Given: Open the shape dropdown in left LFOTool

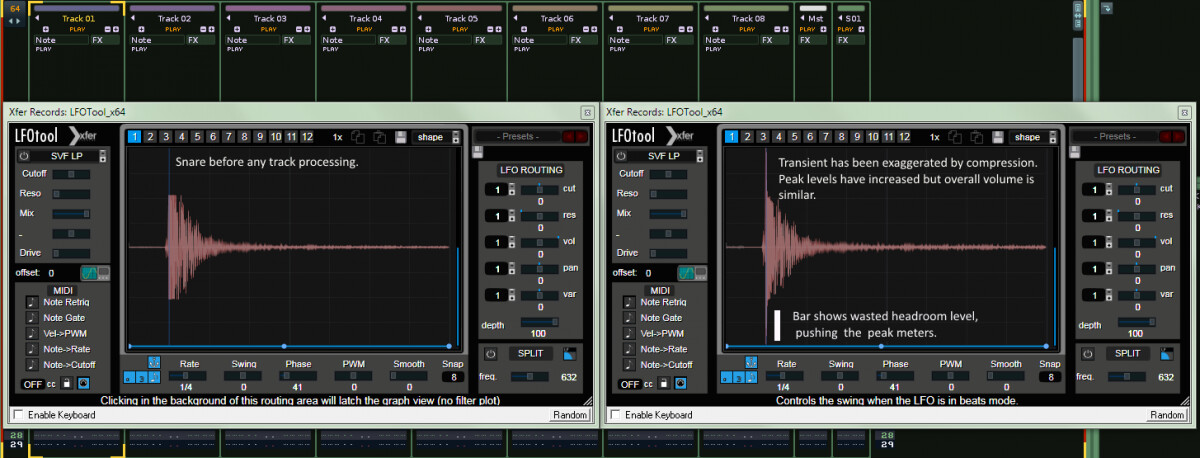Looking at the screenshot, I should point(437,137).
